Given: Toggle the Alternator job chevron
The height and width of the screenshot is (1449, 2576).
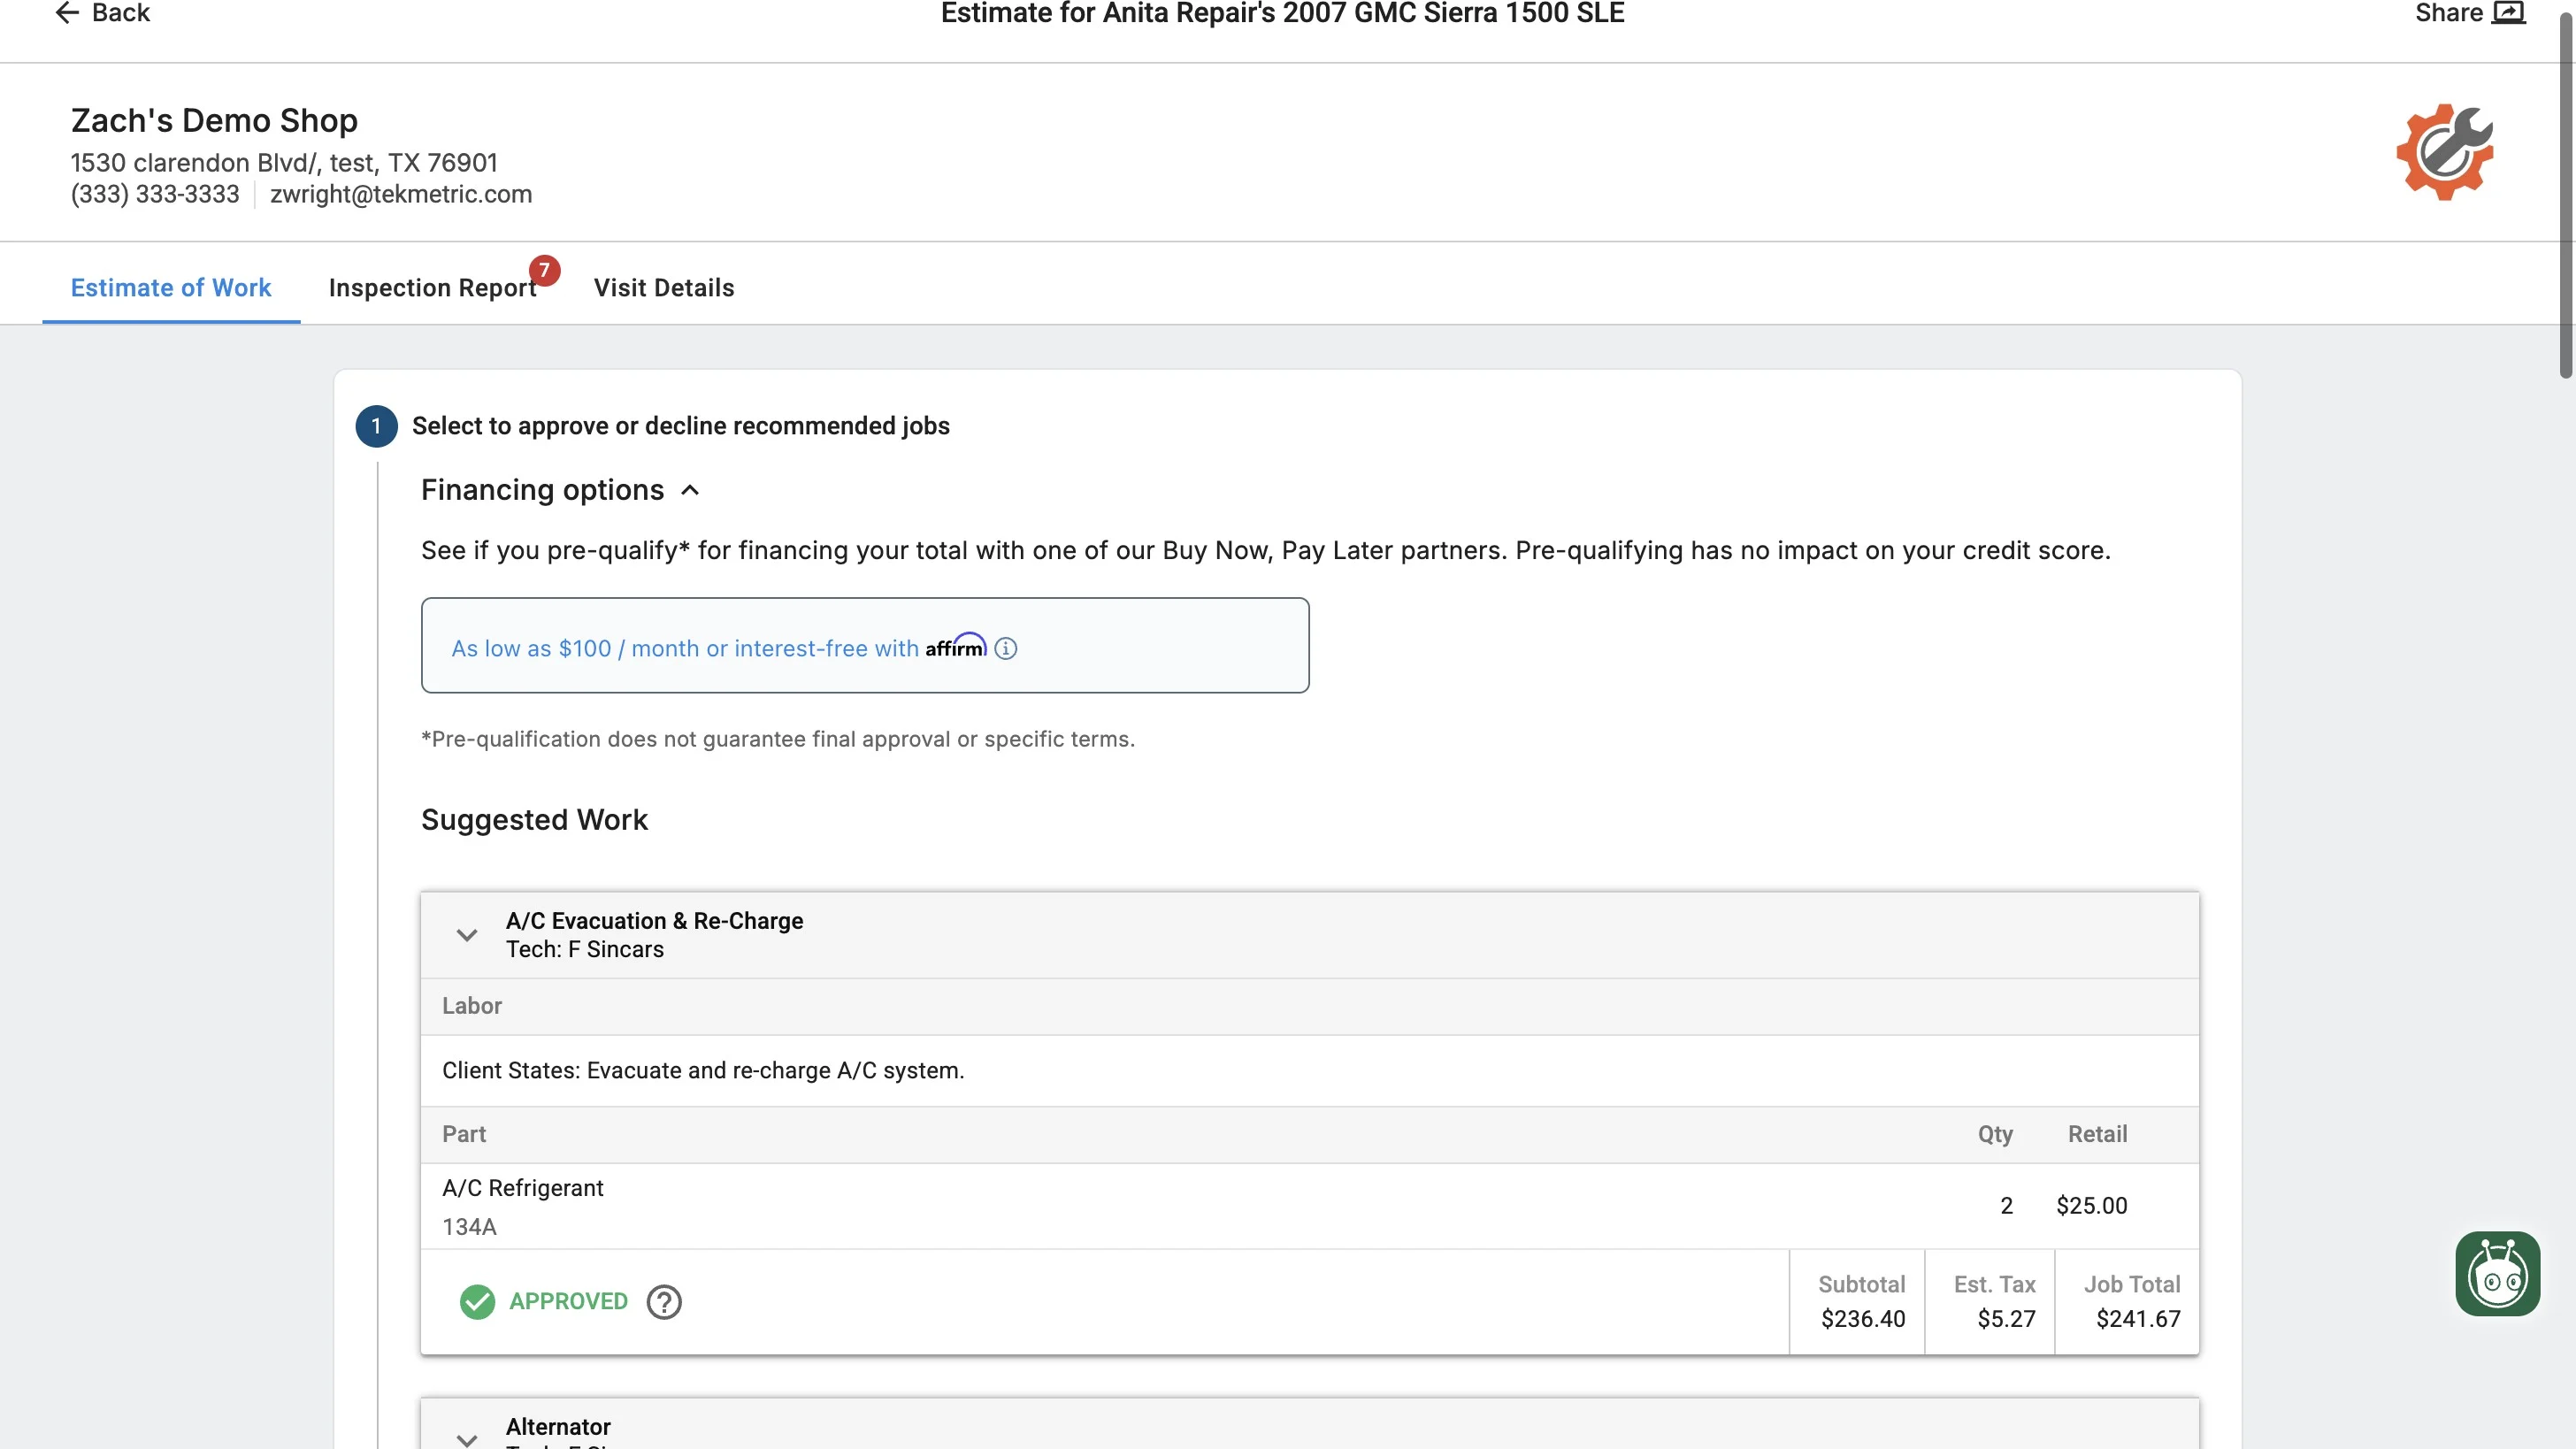Looking at the screenshot, I should tap(466, 1438).
